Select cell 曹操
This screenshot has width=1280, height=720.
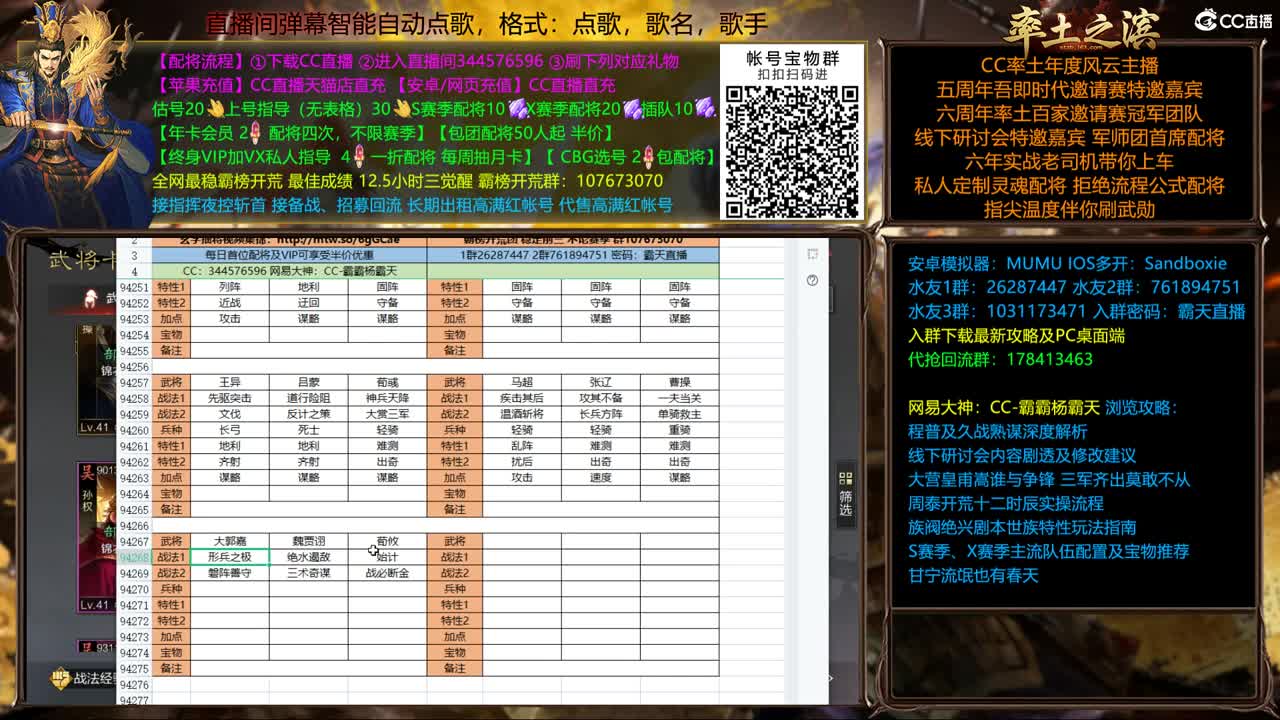pos(680,382)
